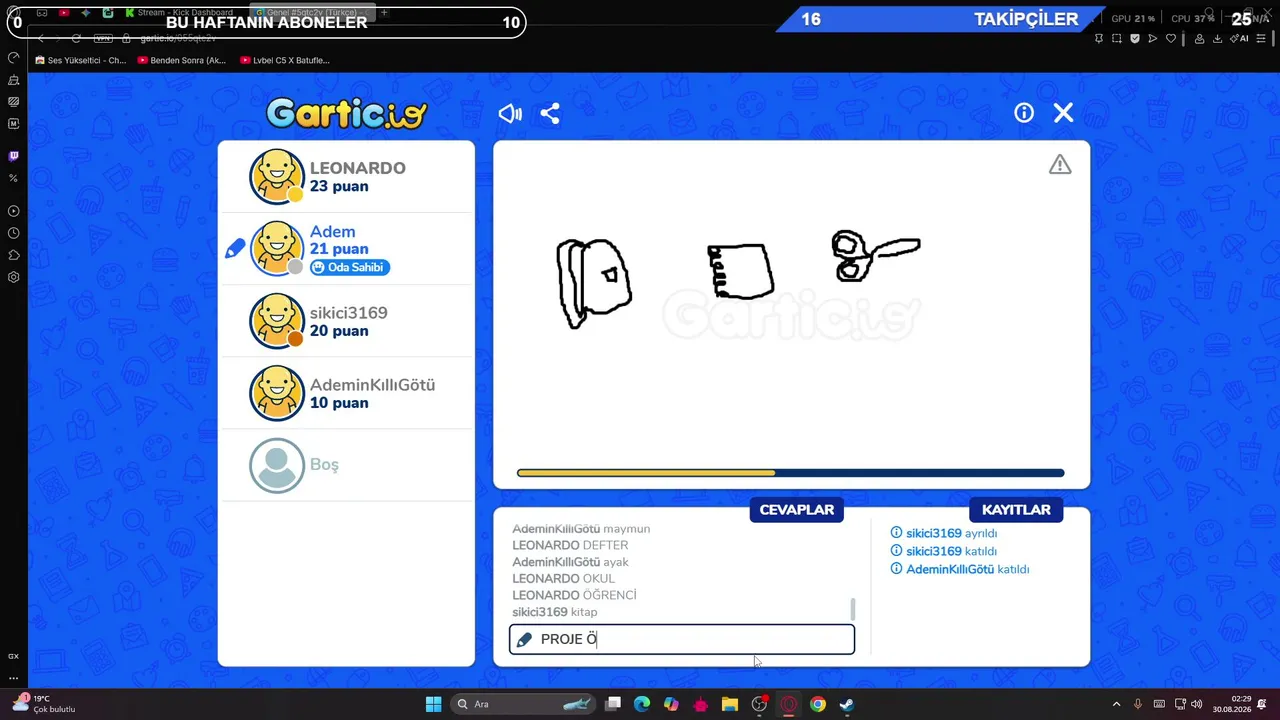Viewport: 1280px width, 720px height.
Task: Open the snapshot tool in browser toolbar
Action: (x=1116, y=38)
